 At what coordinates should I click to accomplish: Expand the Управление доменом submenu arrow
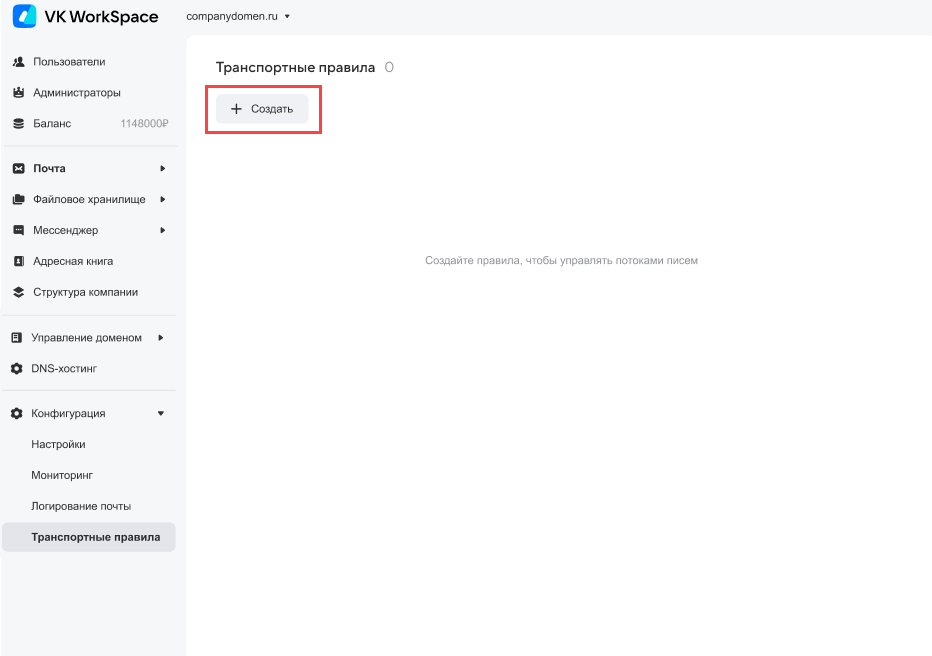pyautogui.click(x=161, y=338)
